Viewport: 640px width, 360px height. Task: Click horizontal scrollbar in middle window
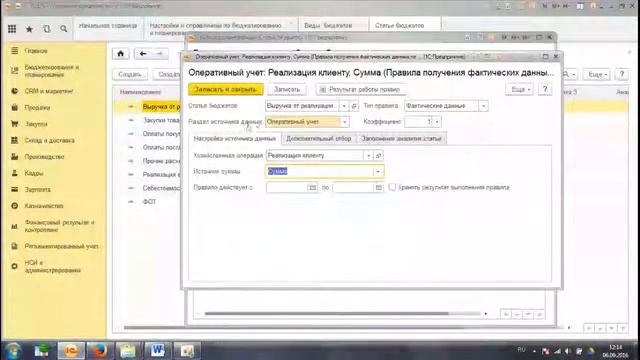(x=327, y=313)
